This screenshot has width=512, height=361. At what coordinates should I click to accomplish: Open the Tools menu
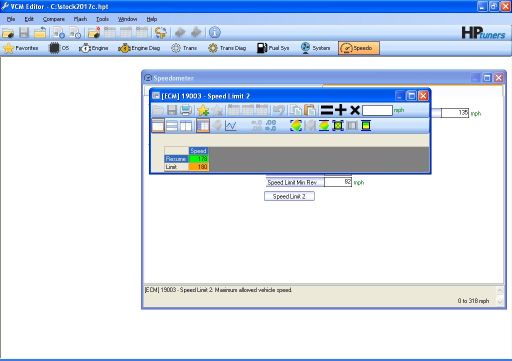[102, 19]
